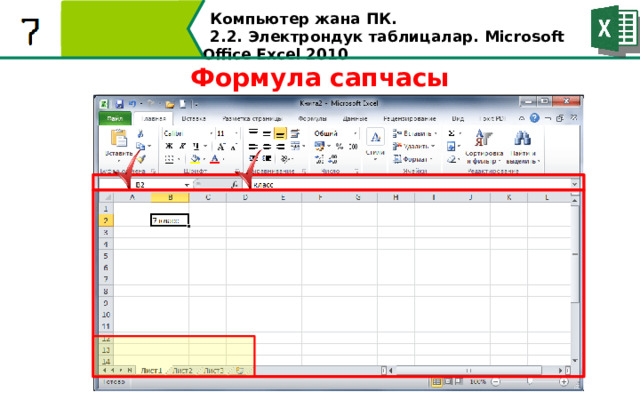Undo the last action from the Quick Access toolbar
The image size is (640, 400).
click(132, 104)
